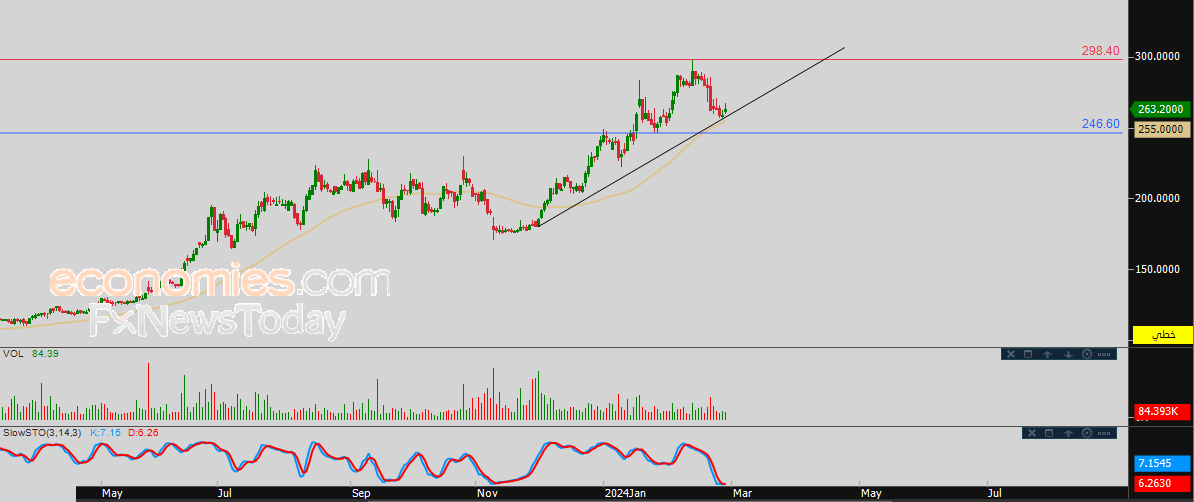Viewport: 1194px width, 502px height.
Task: Click the Mar label on time axis
Action: pyautogui.click(x=742, y=494)
